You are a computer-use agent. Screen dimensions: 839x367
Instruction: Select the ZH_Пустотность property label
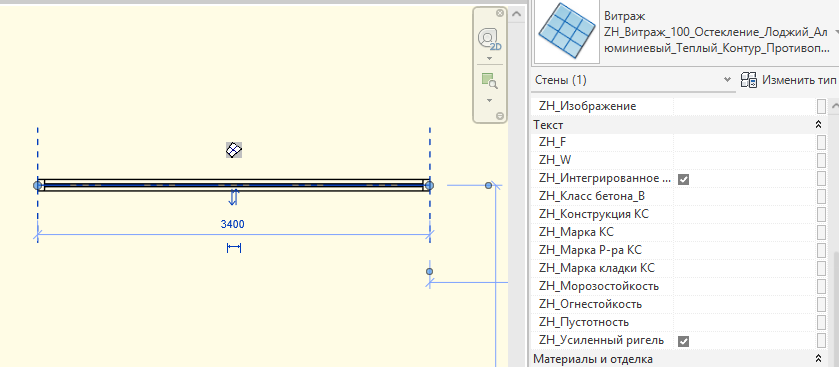(584, 323)
